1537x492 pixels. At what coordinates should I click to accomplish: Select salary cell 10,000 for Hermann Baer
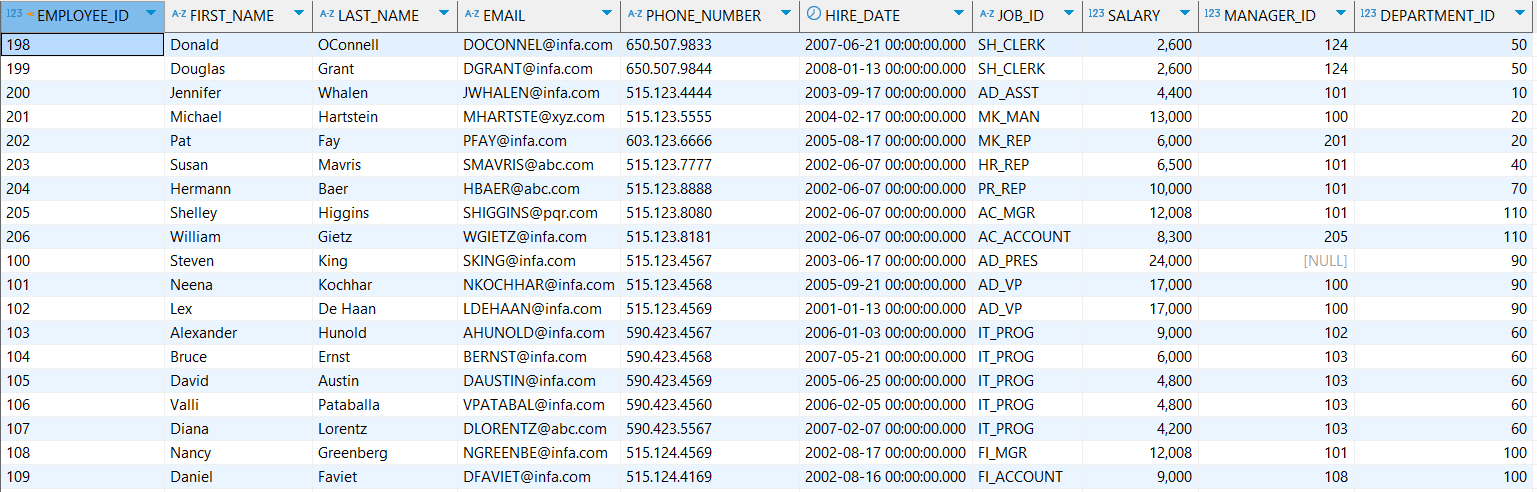1140,189
